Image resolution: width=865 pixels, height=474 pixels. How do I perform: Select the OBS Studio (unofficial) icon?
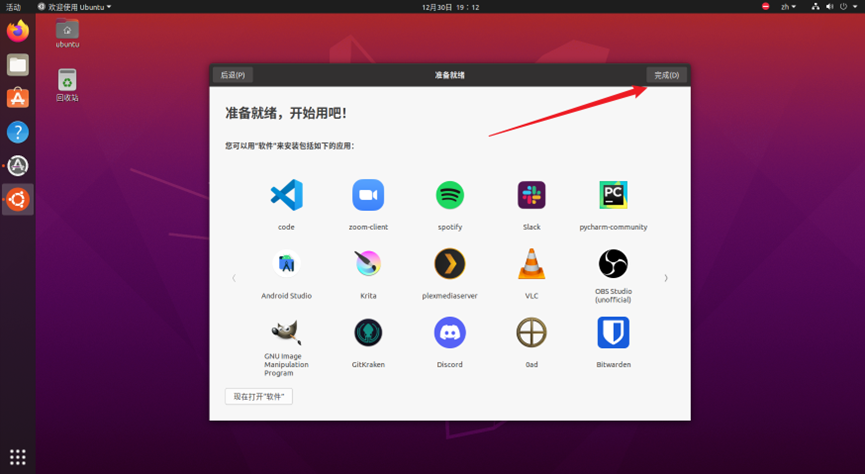click(613, 264)
